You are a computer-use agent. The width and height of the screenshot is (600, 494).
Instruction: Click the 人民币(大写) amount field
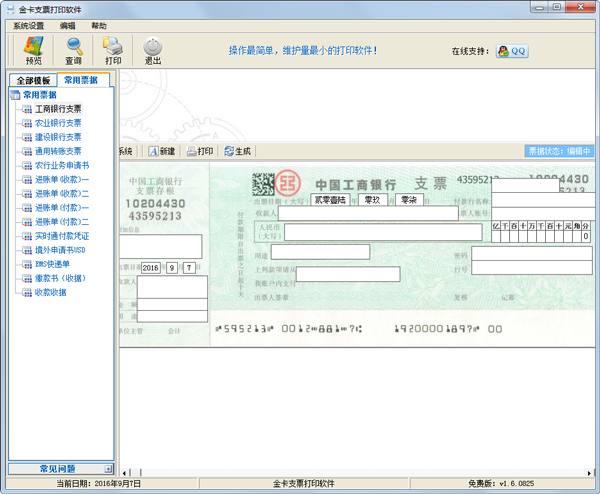coord(383,232)
